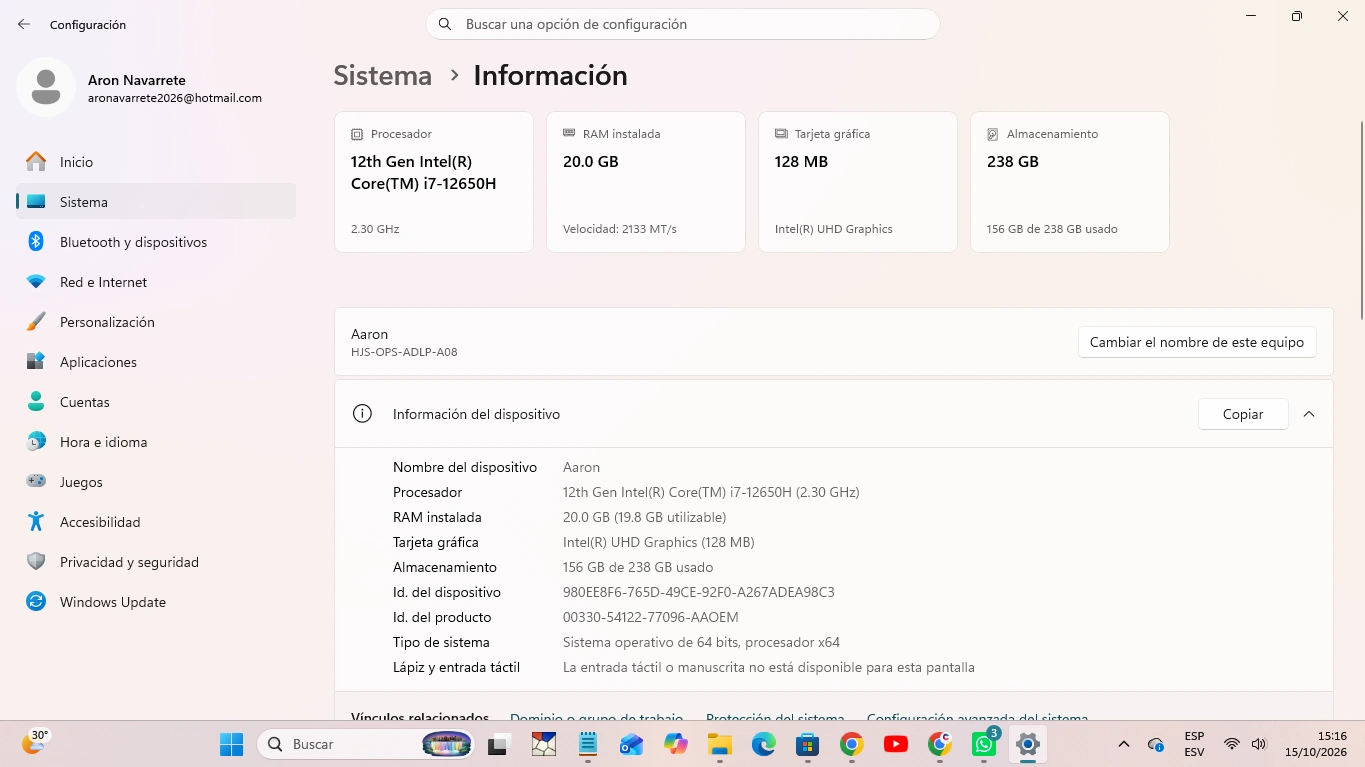
Task: Click Cambiar el nombre de este equipo
Action: [1197, 342]
